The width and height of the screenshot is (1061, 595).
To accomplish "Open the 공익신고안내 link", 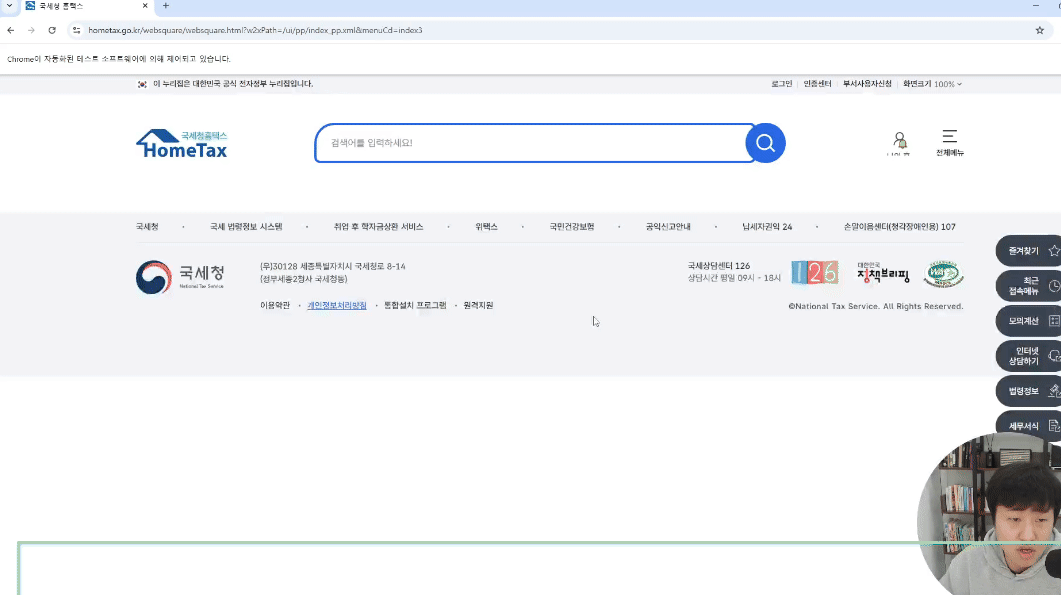I will [668, 227].
